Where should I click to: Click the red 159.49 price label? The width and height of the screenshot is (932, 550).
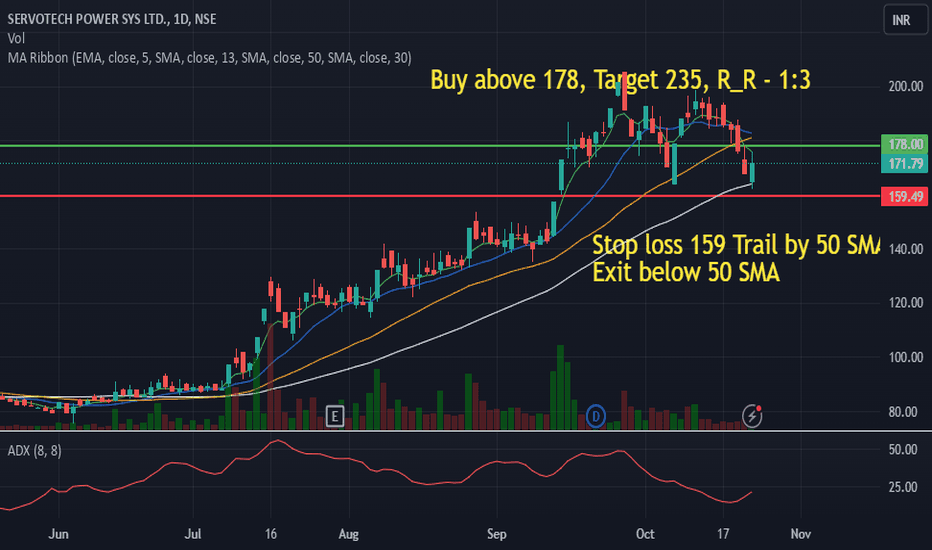[904, 197]
